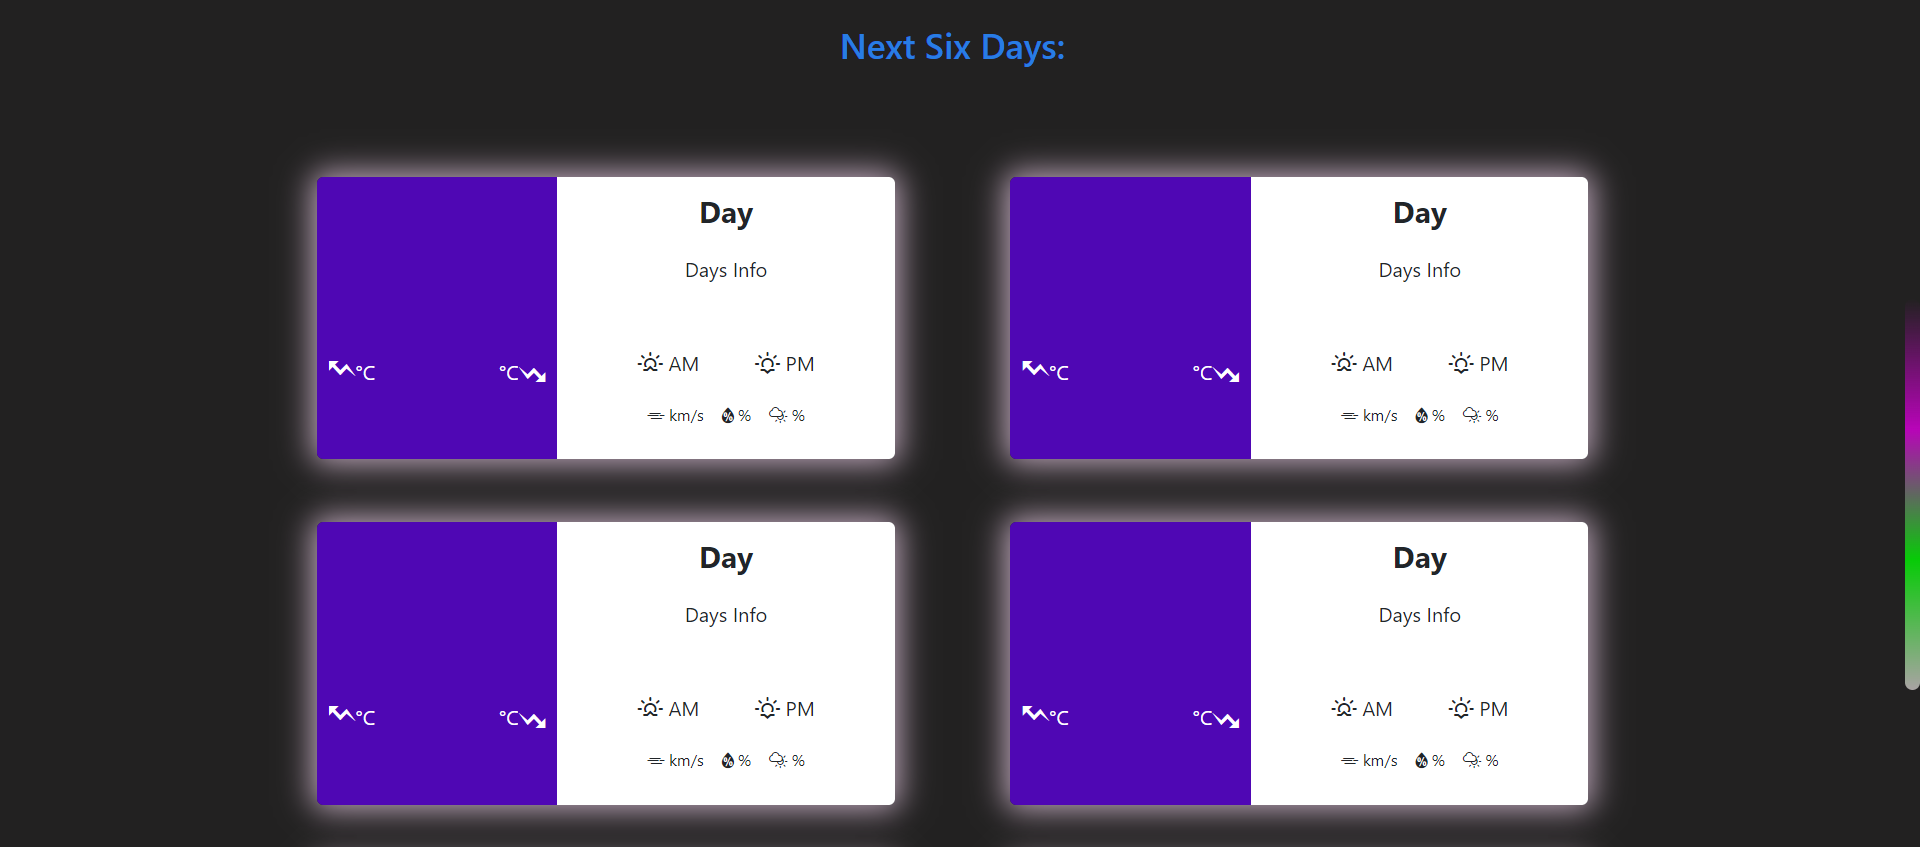Click the rising temperature °C arrow, top-left panel

point(340,370)
